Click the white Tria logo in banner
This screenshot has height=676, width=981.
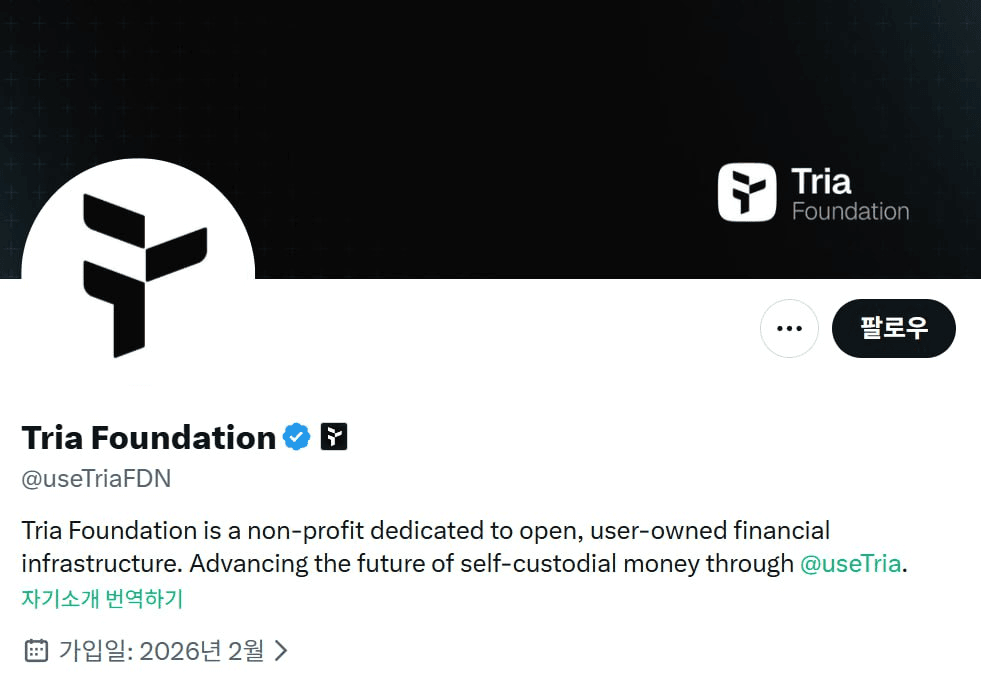pos(747,192)
